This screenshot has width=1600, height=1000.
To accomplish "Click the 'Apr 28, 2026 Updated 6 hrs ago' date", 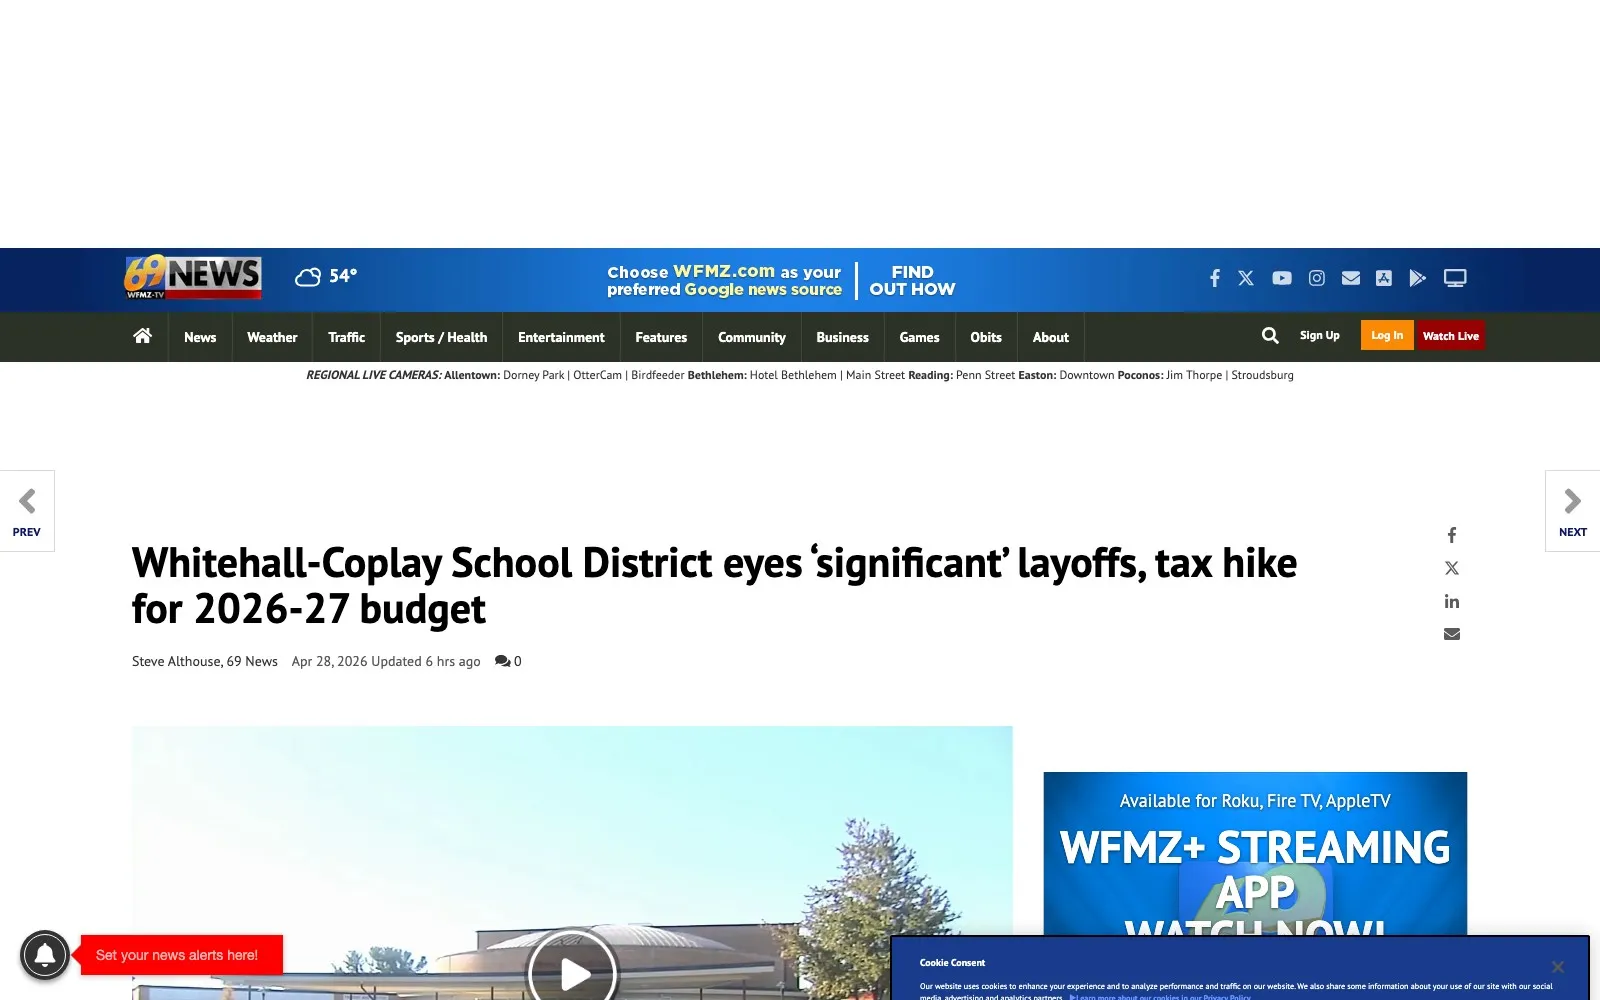I will (x=386, y=661).
